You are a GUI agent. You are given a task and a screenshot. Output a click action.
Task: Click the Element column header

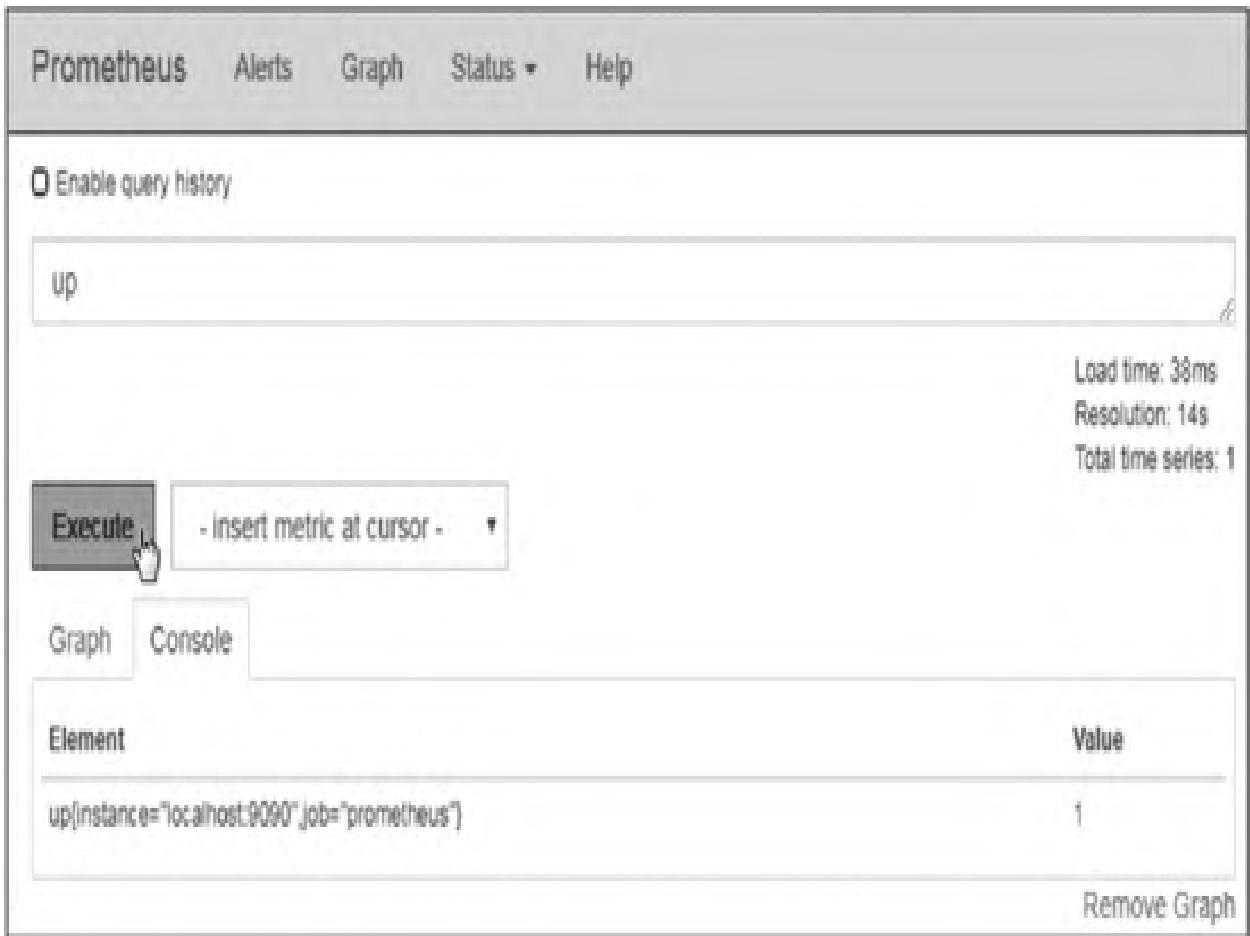pos(87,741)
